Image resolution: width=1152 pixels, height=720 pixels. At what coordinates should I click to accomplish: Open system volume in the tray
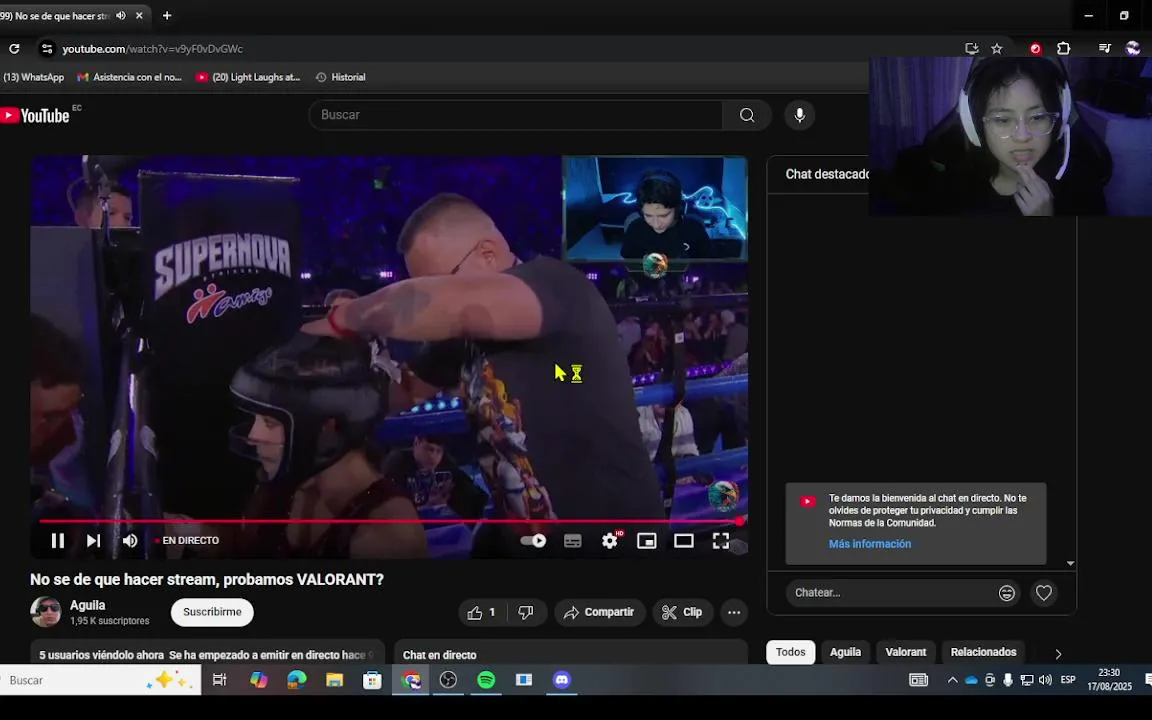(1045, 680)
